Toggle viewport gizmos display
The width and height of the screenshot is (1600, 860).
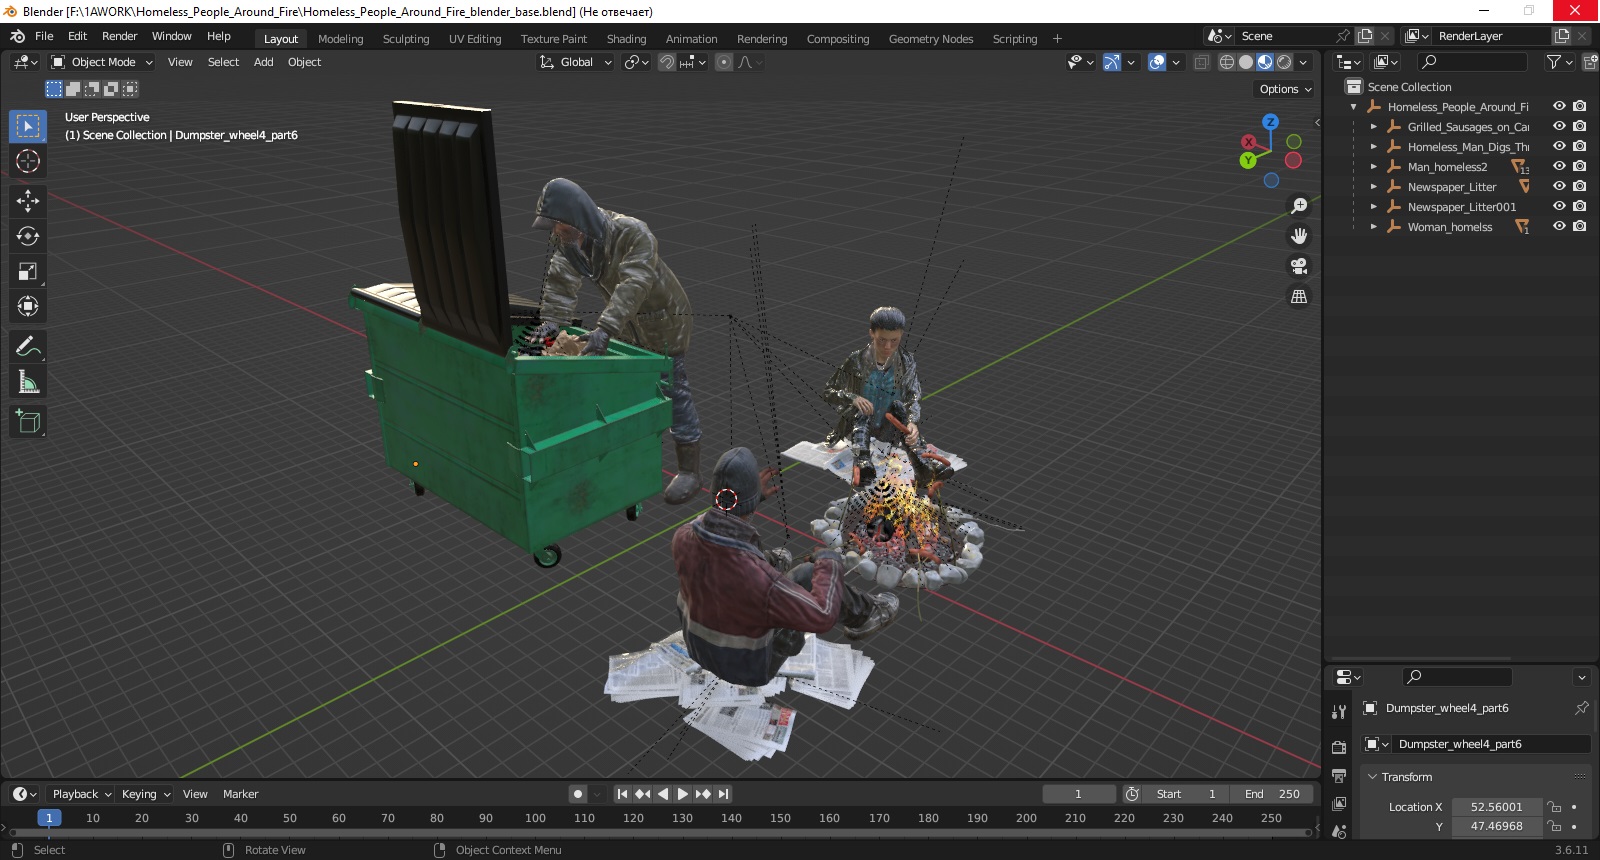click(x=1111, y=62)
